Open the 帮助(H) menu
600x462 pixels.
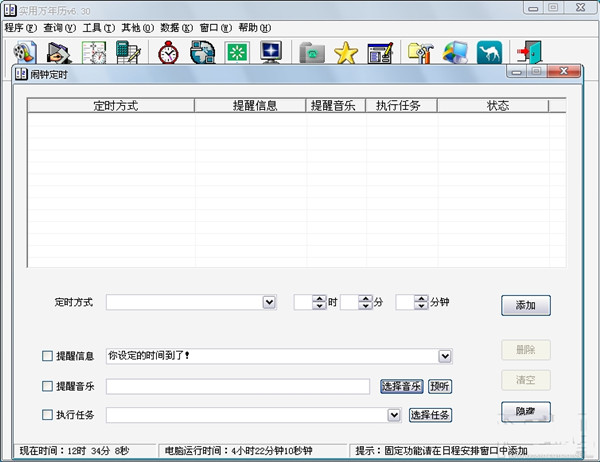(254, 28)
